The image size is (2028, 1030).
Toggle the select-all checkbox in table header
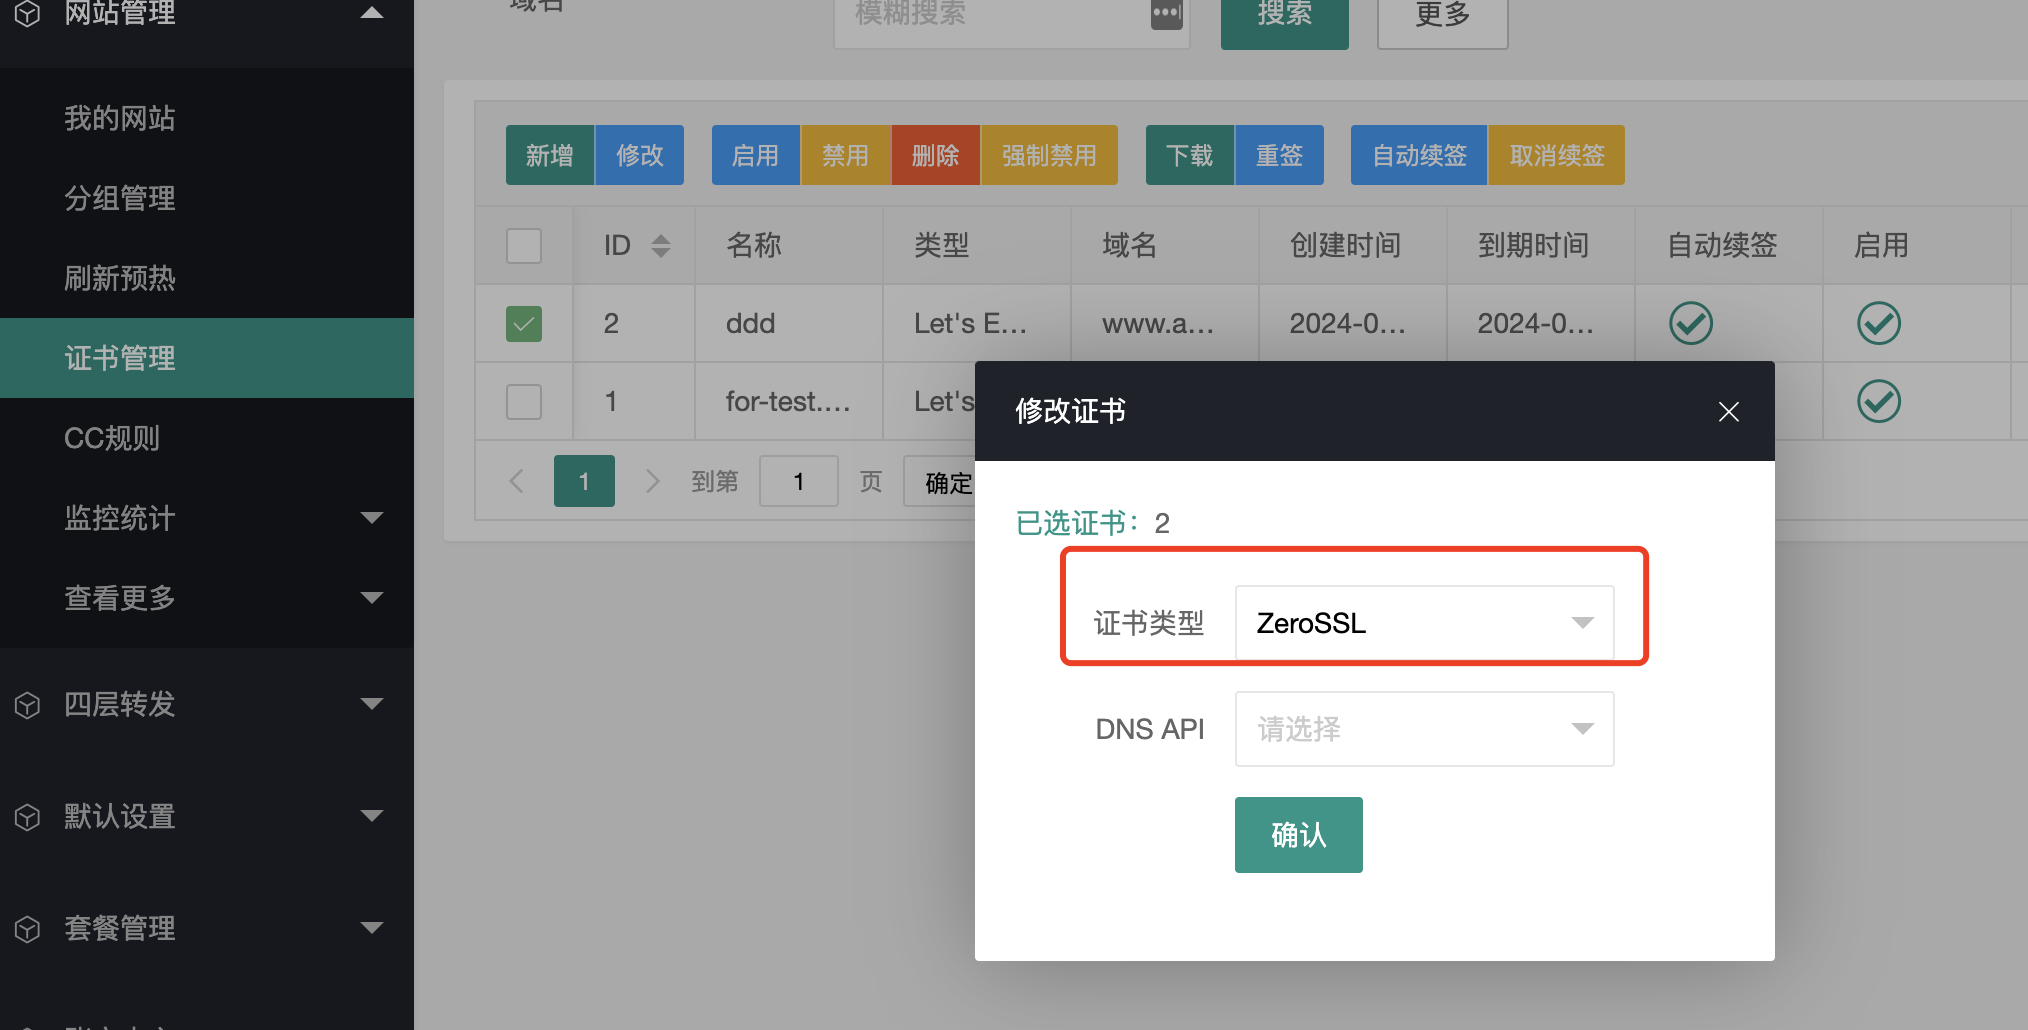point(523,245)
